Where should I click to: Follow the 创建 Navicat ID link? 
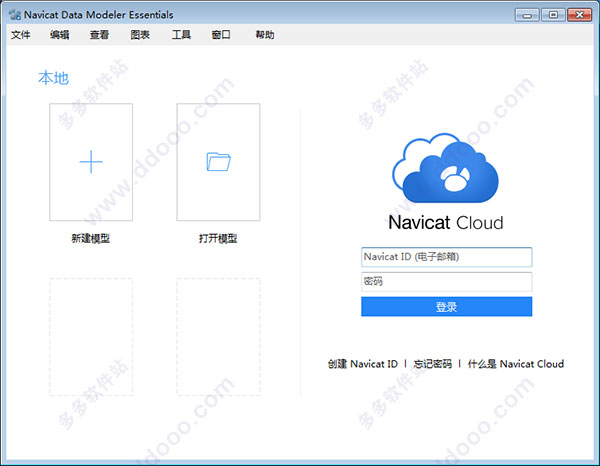[x=363, y=364]
